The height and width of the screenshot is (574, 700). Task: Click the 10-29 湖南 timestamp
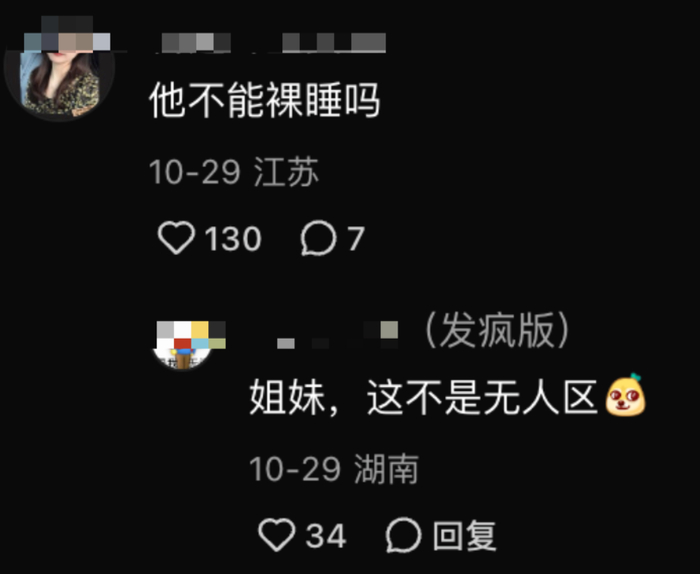tap(334, 469)
